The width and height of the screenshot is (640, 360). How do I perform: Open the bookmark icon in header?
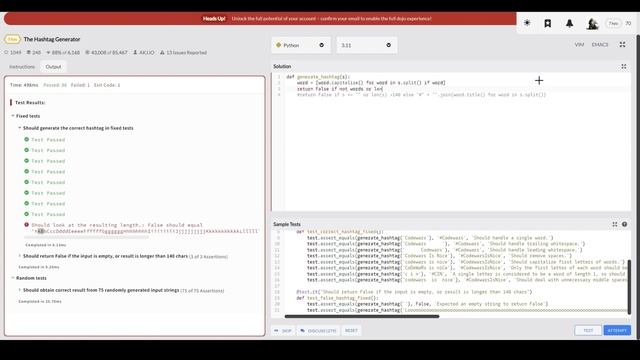click(548, 24)
